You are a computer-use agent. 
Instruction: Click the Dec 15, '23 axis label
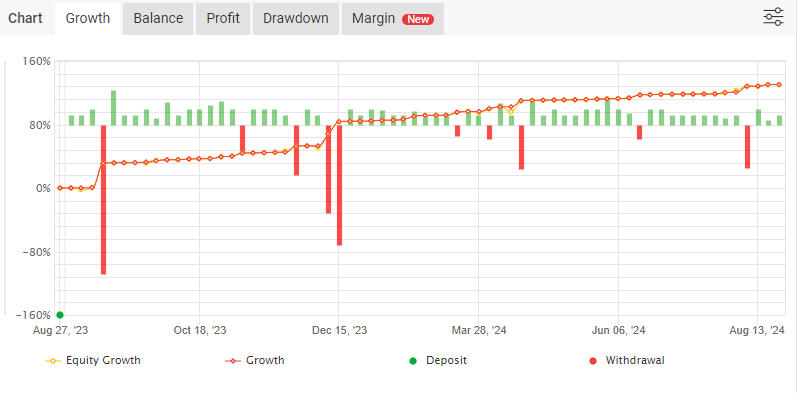[339, 330]
